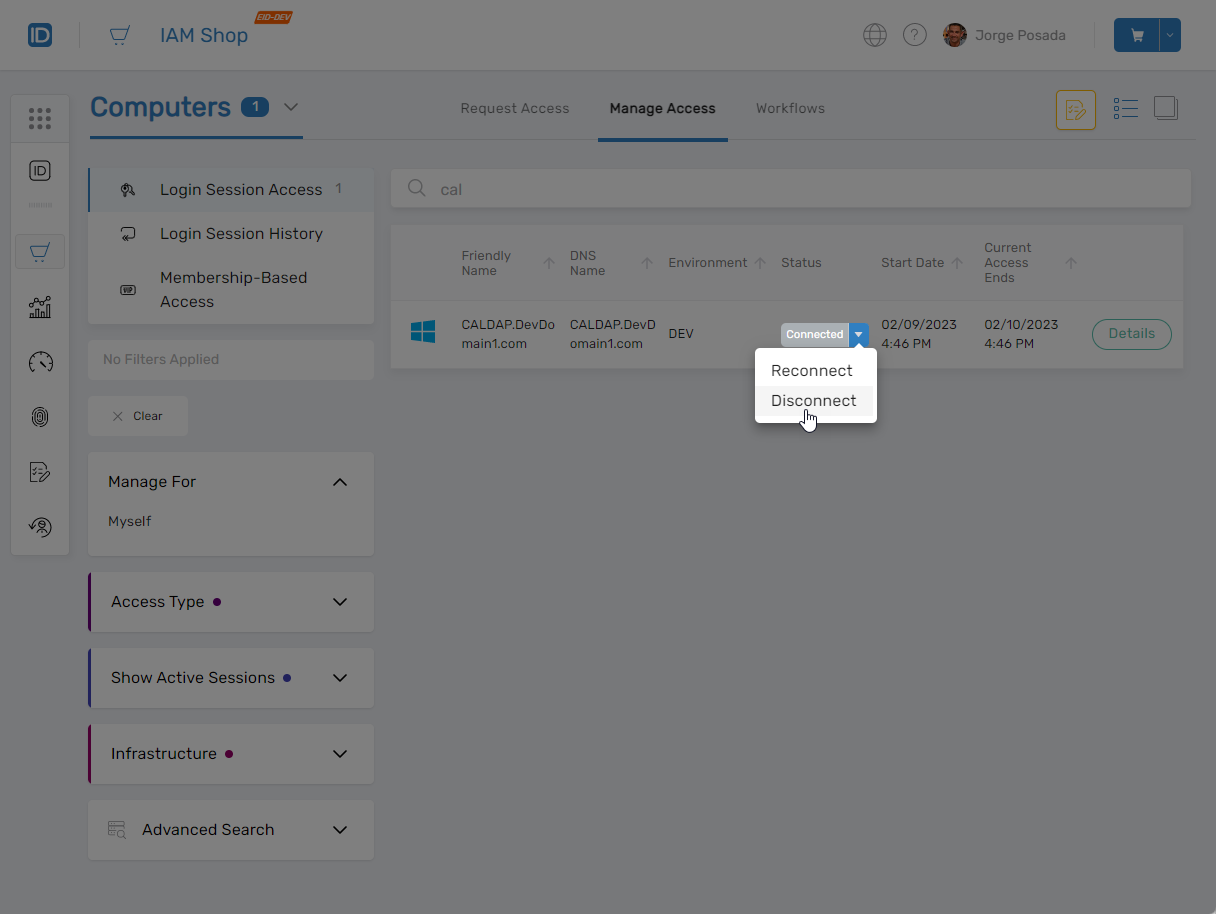The height and width of the screenshot is (914, 1216).
Task: Click the search field containing 'cal'
Action: (x=800, y=189)
